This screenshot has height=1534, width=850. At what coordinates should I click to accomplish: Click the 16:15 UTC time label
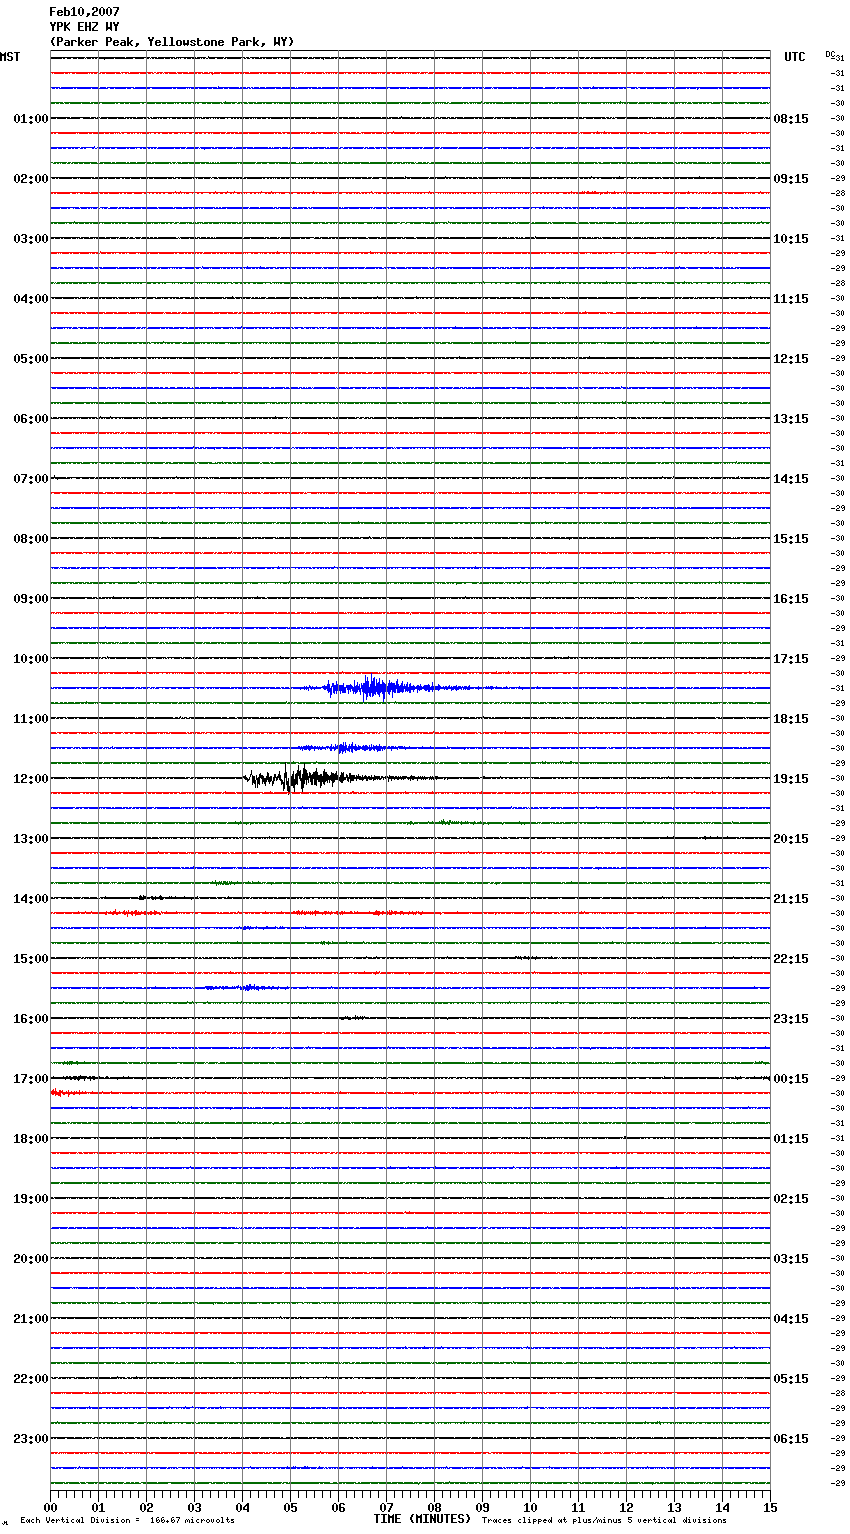[x=791, y=599]
